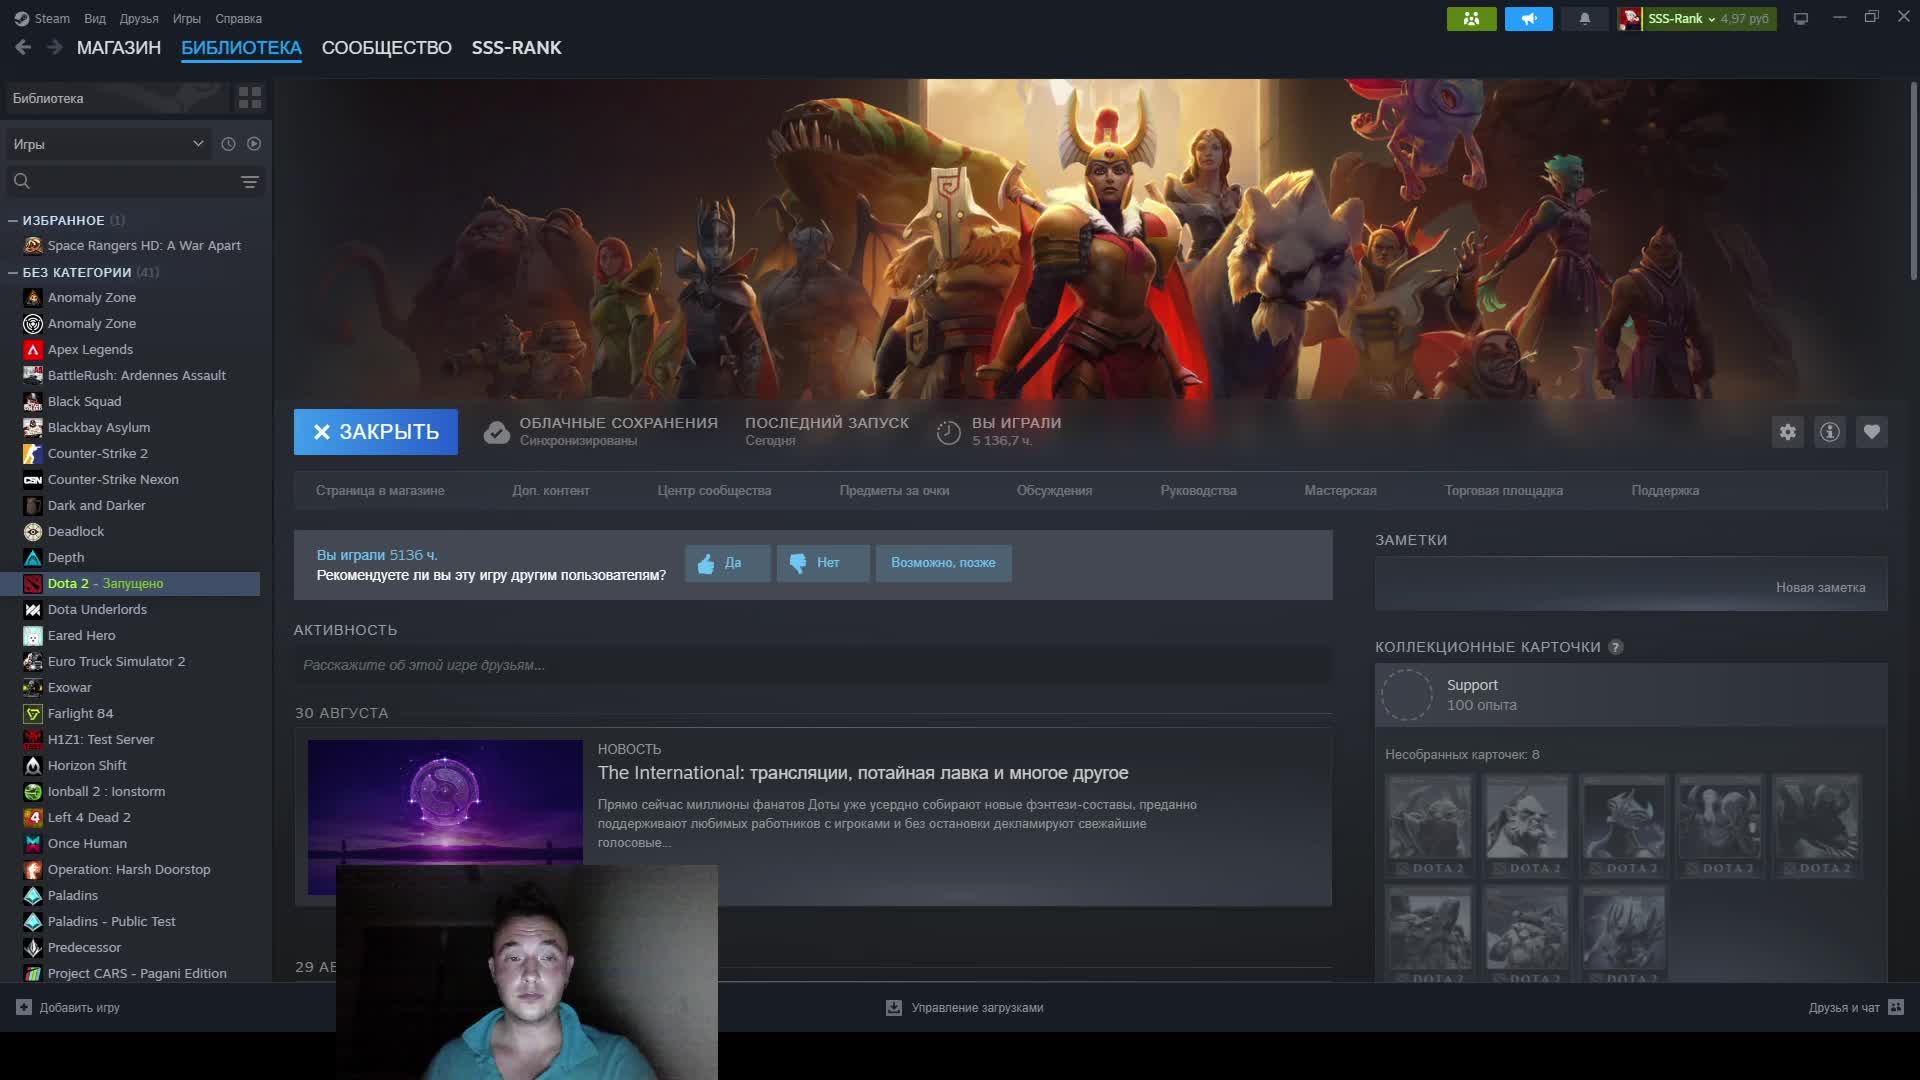Toggle recent activity sorting clock icon
The height and width of the screenshot is (1080, 1920).
(x=228, y=144)
